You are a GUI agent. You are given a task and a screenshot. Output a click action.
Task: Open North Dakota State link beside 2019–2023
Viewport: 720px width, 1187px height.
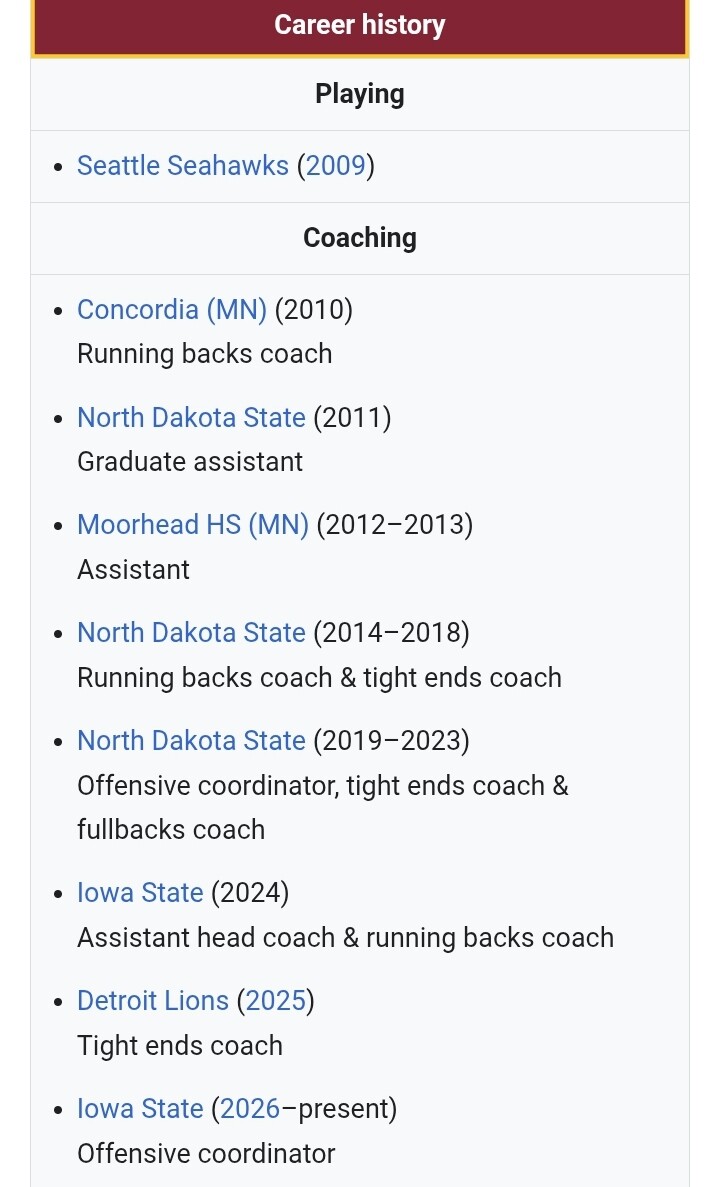click(x=191, y=742)
